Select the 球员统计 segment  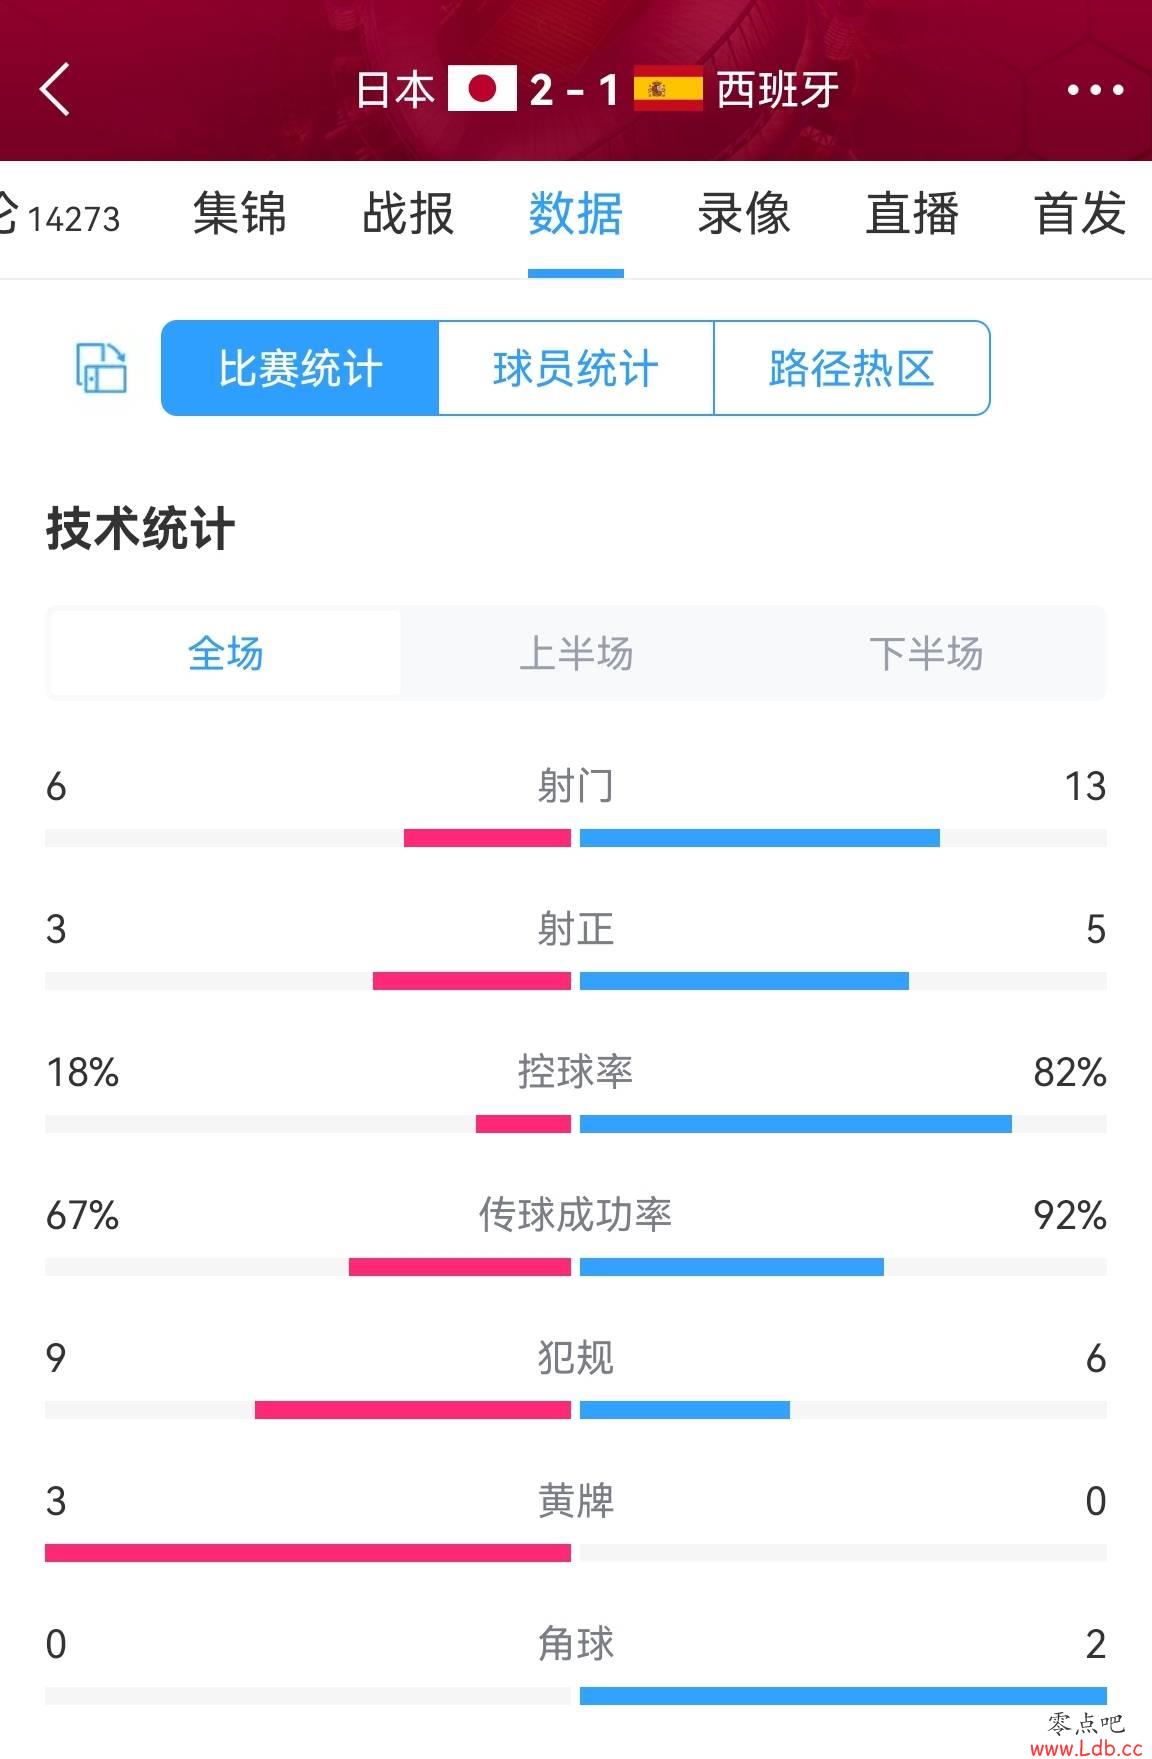coord(576,368)
